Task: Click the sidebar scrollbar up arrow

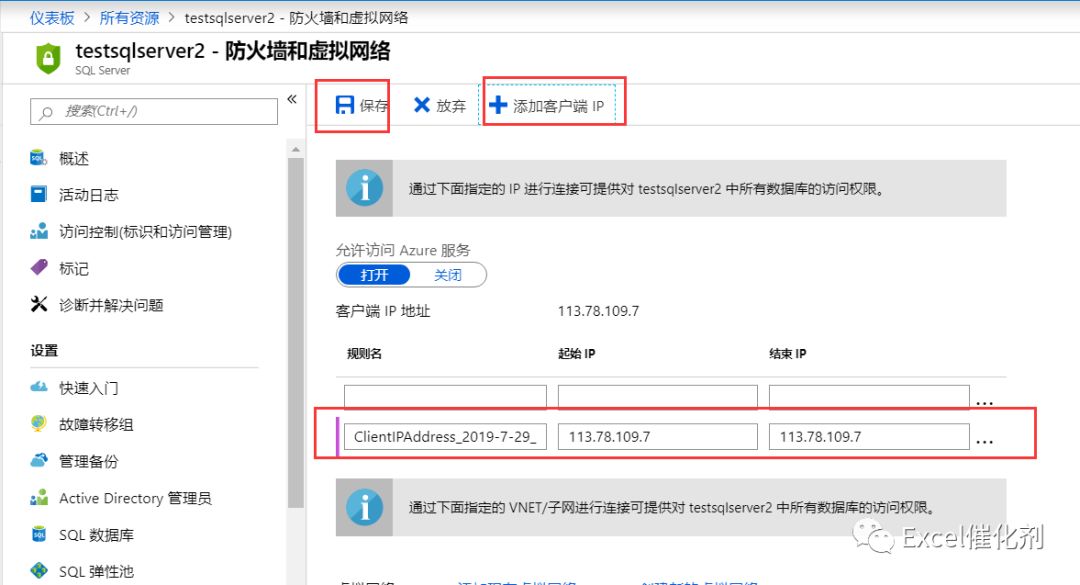Action: coord(295,149)
